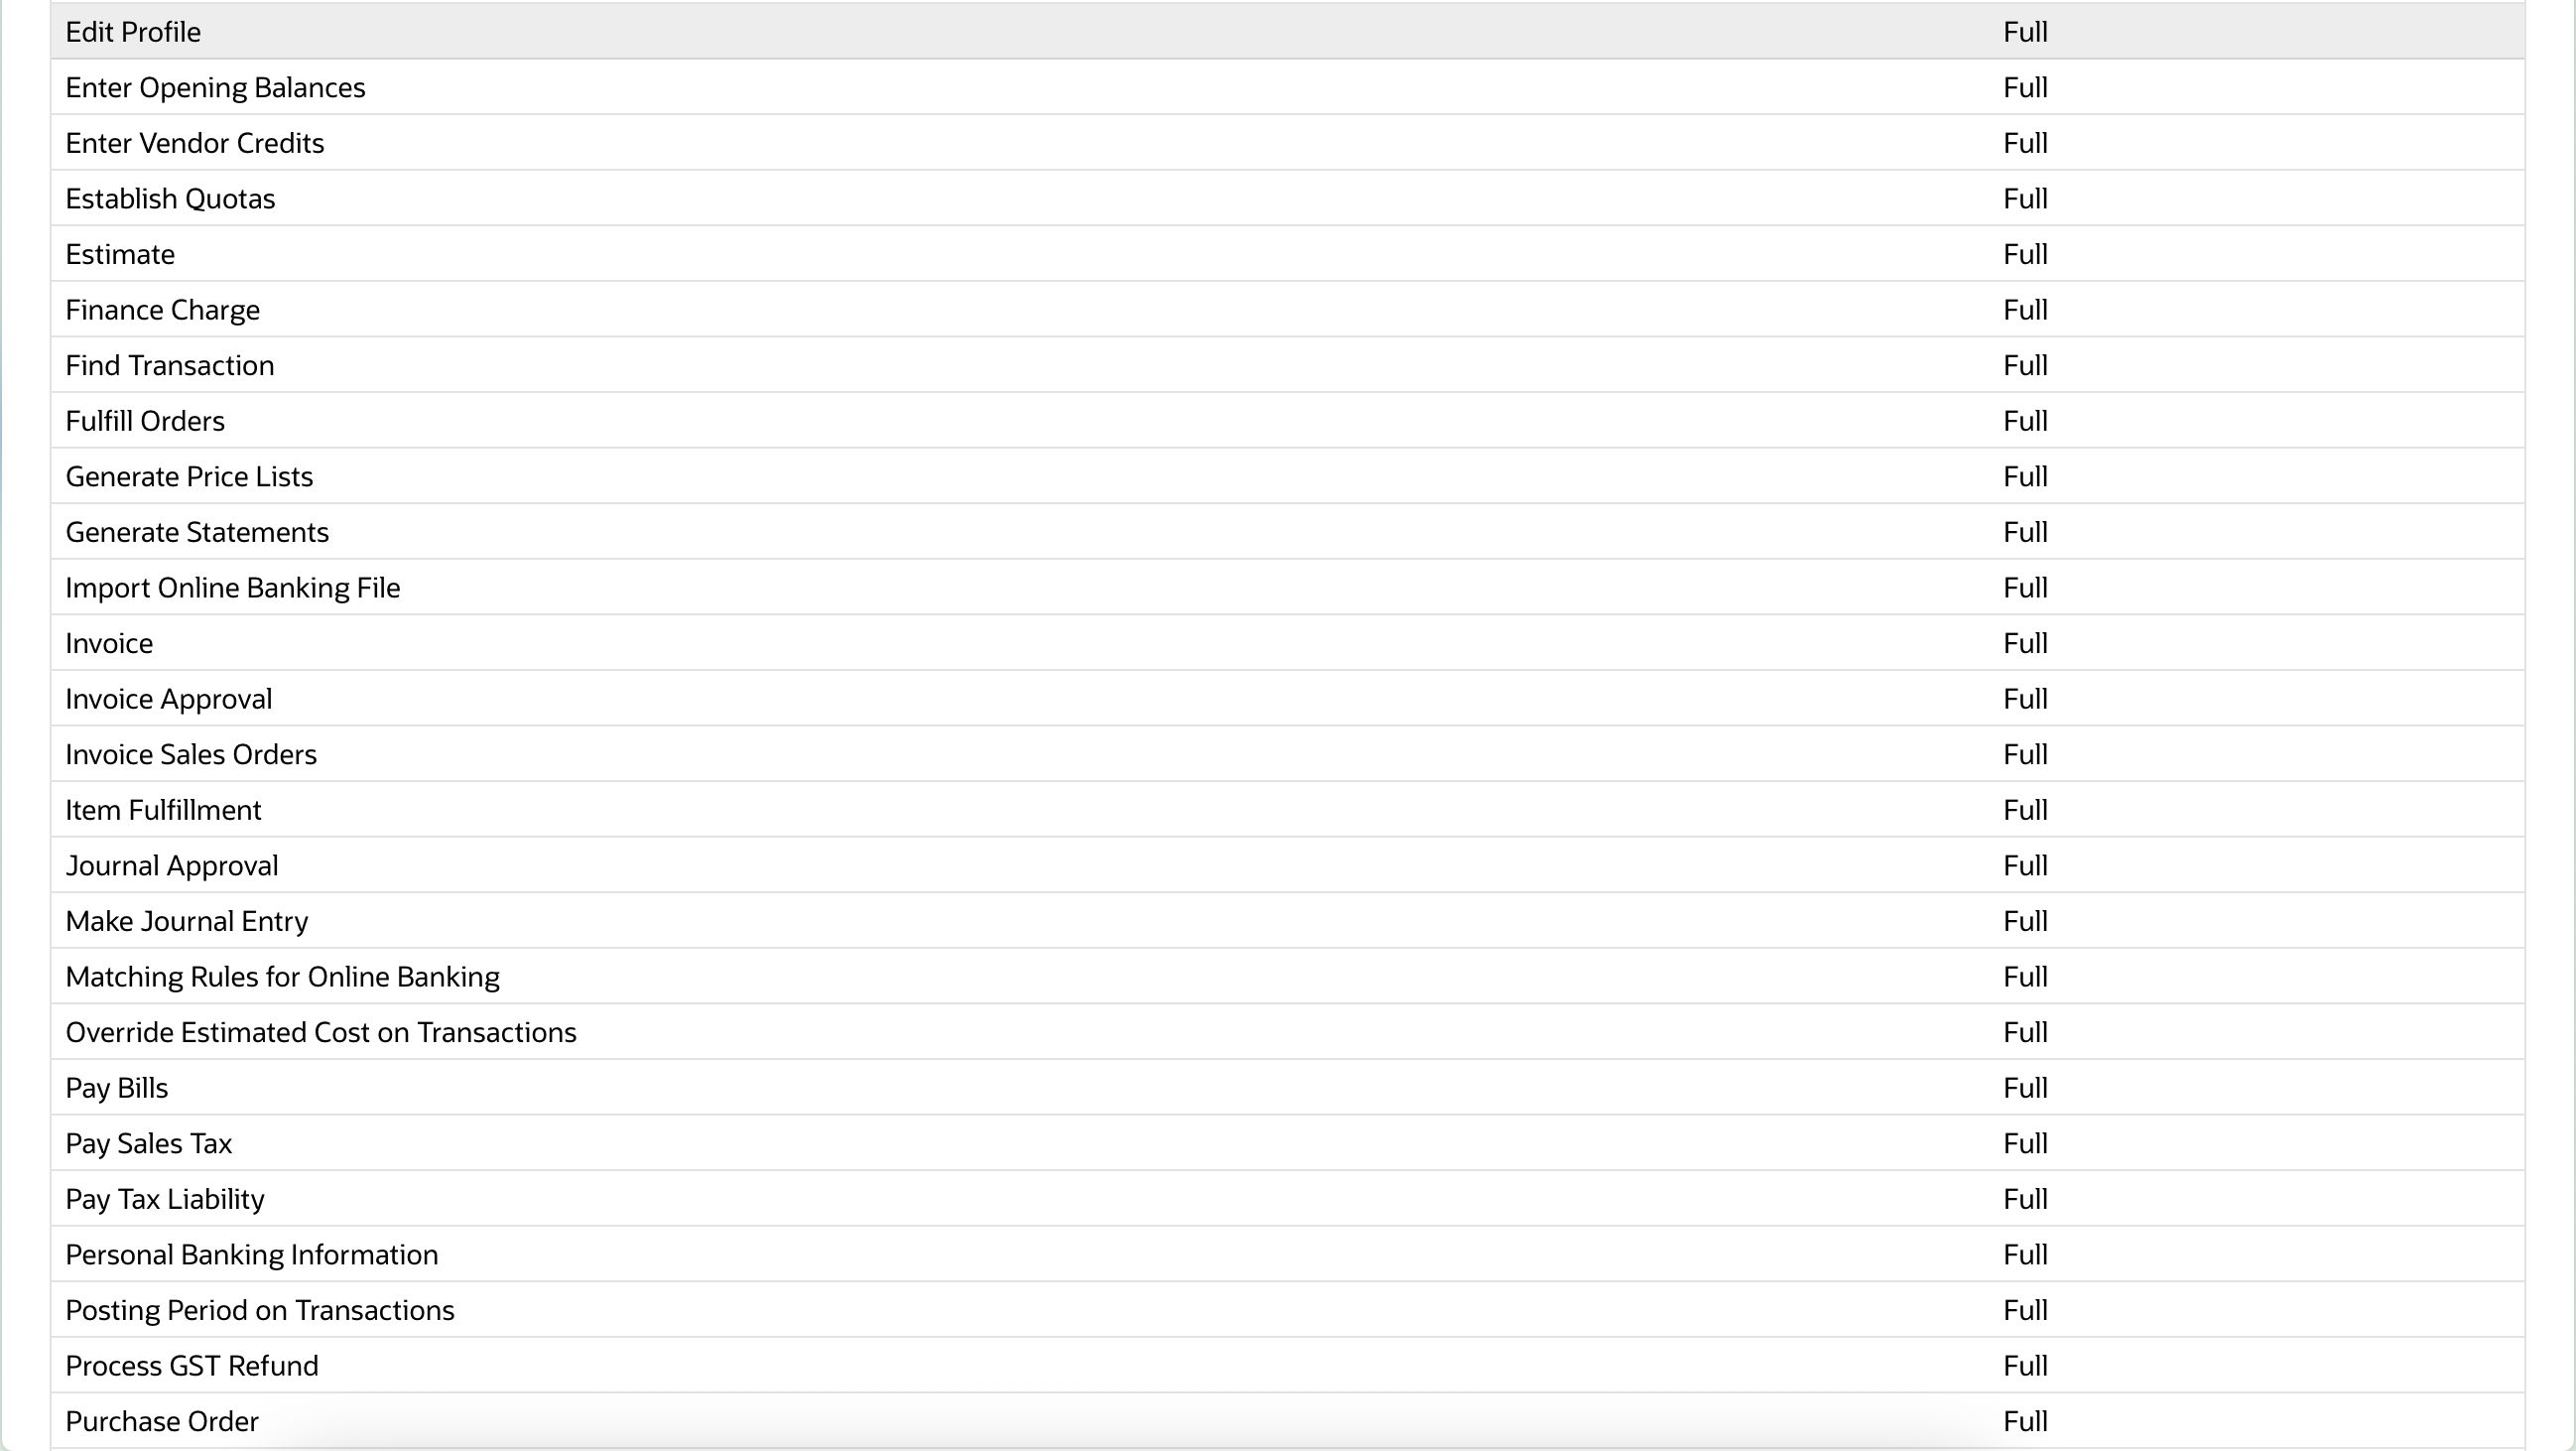Click the Edit Profile permission row

(x=133, y=32)
